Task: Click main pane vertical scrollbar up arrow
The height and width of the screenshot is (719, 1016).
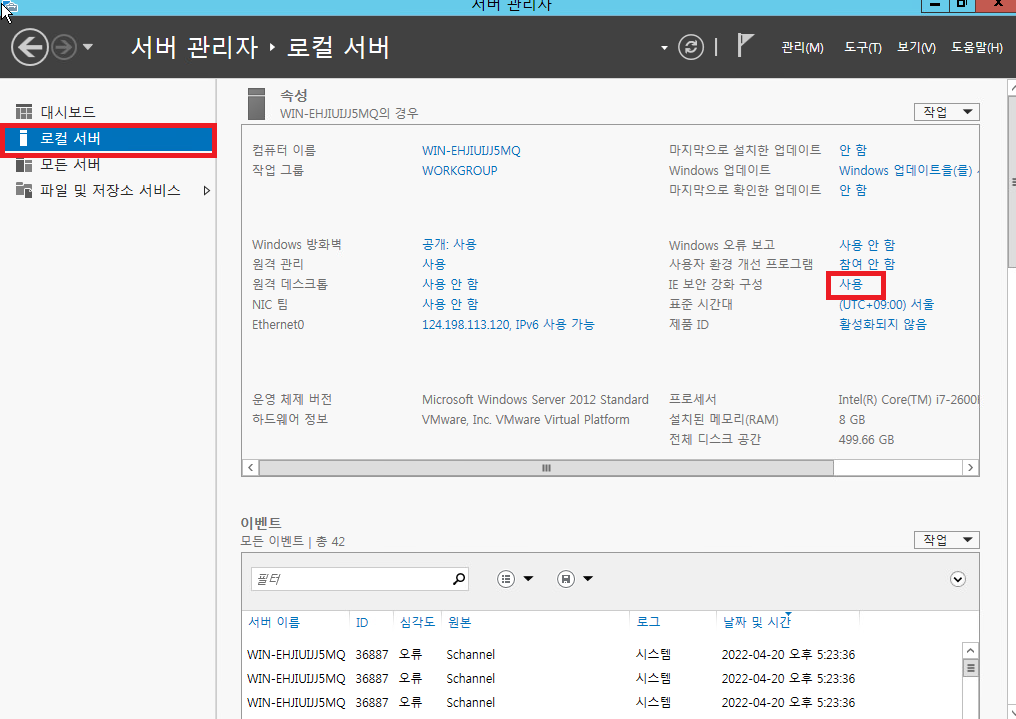Action: point(1011,86)
